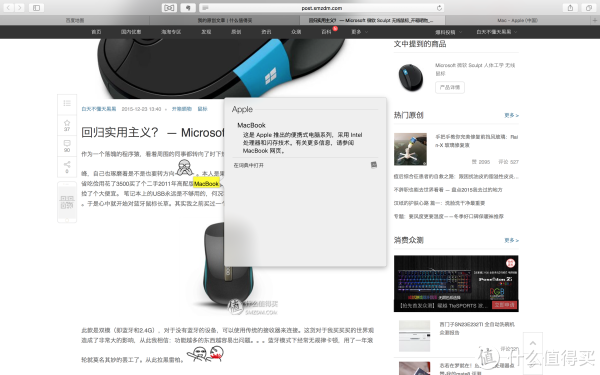
Task: Click the 鼠标 tag link
Action: 202,109
